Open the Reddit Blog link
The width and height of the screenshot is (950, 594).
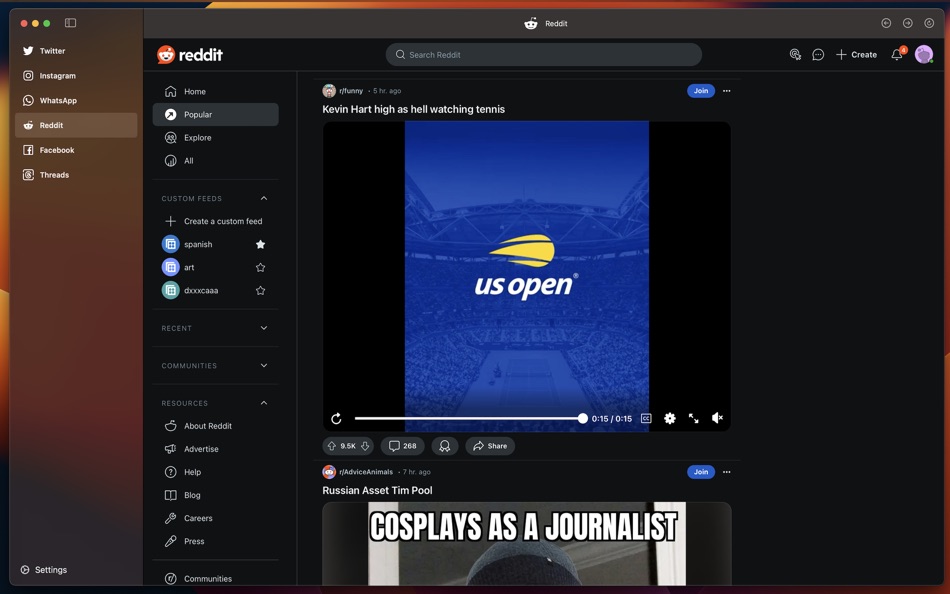pos(216,495)
